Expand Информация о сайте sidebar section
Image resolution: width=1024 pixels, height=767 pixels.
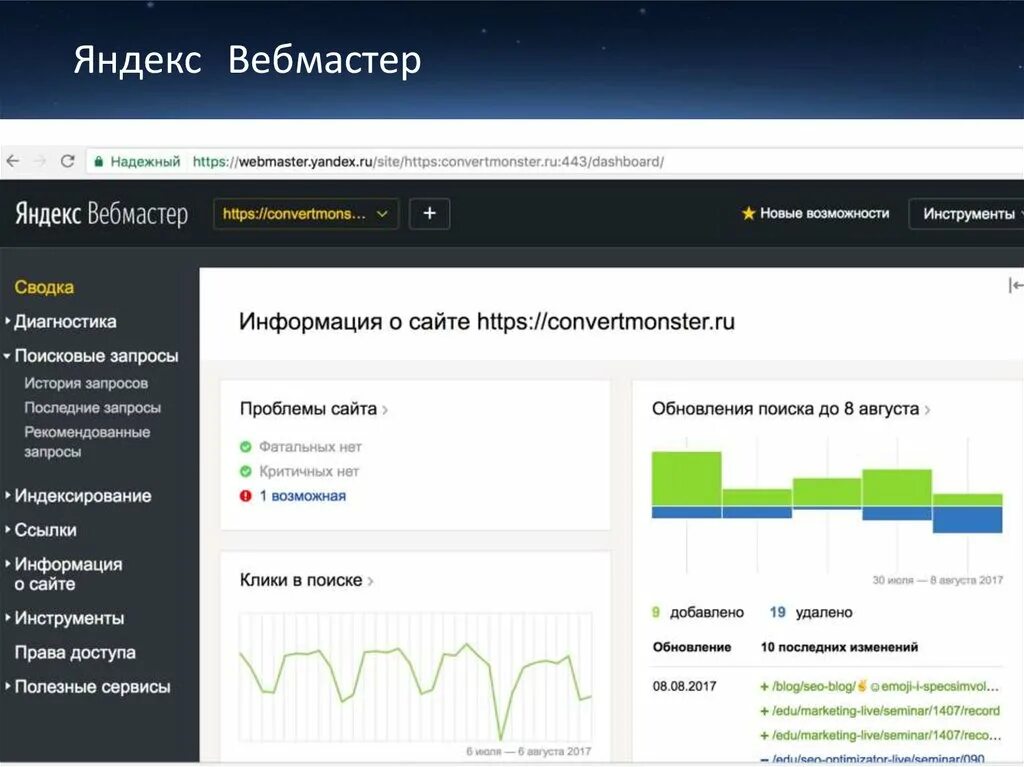click(68, 574)
